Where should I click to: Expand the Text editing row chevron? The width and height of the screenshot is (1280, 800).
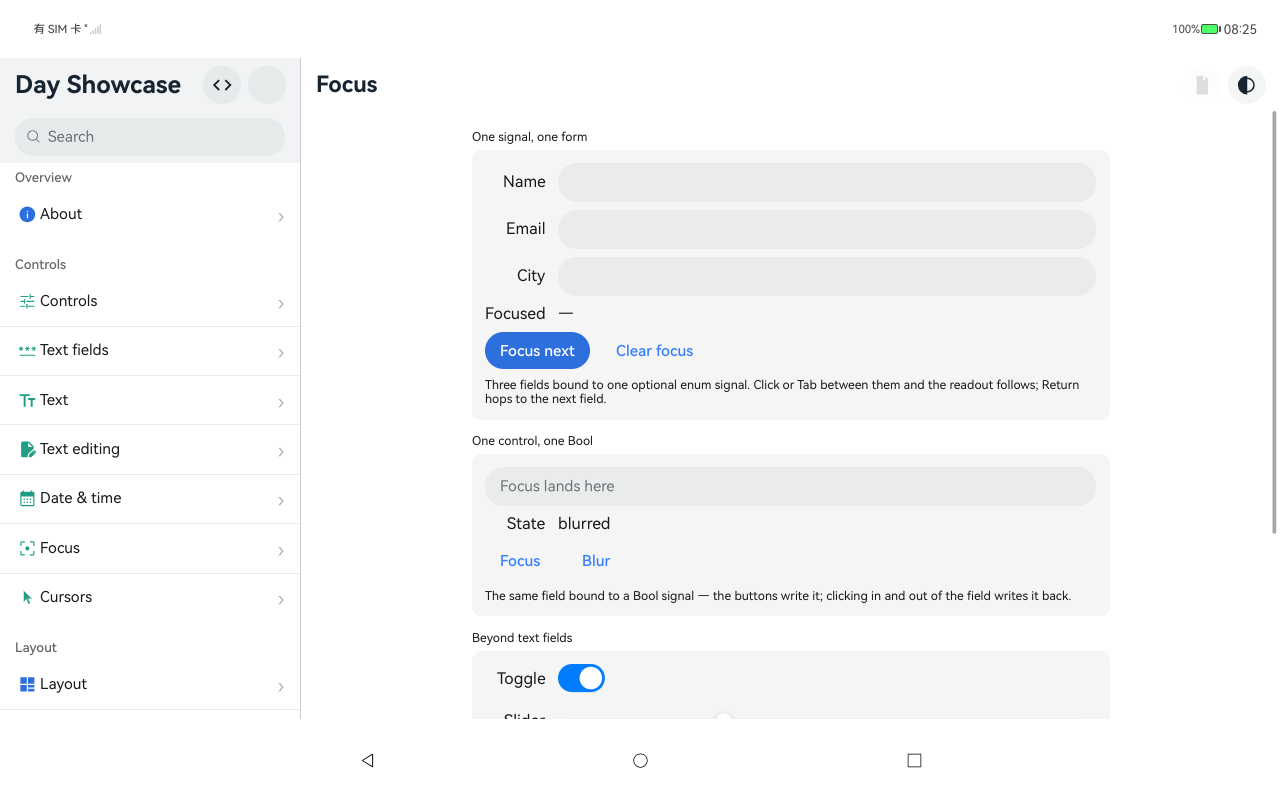281,451
